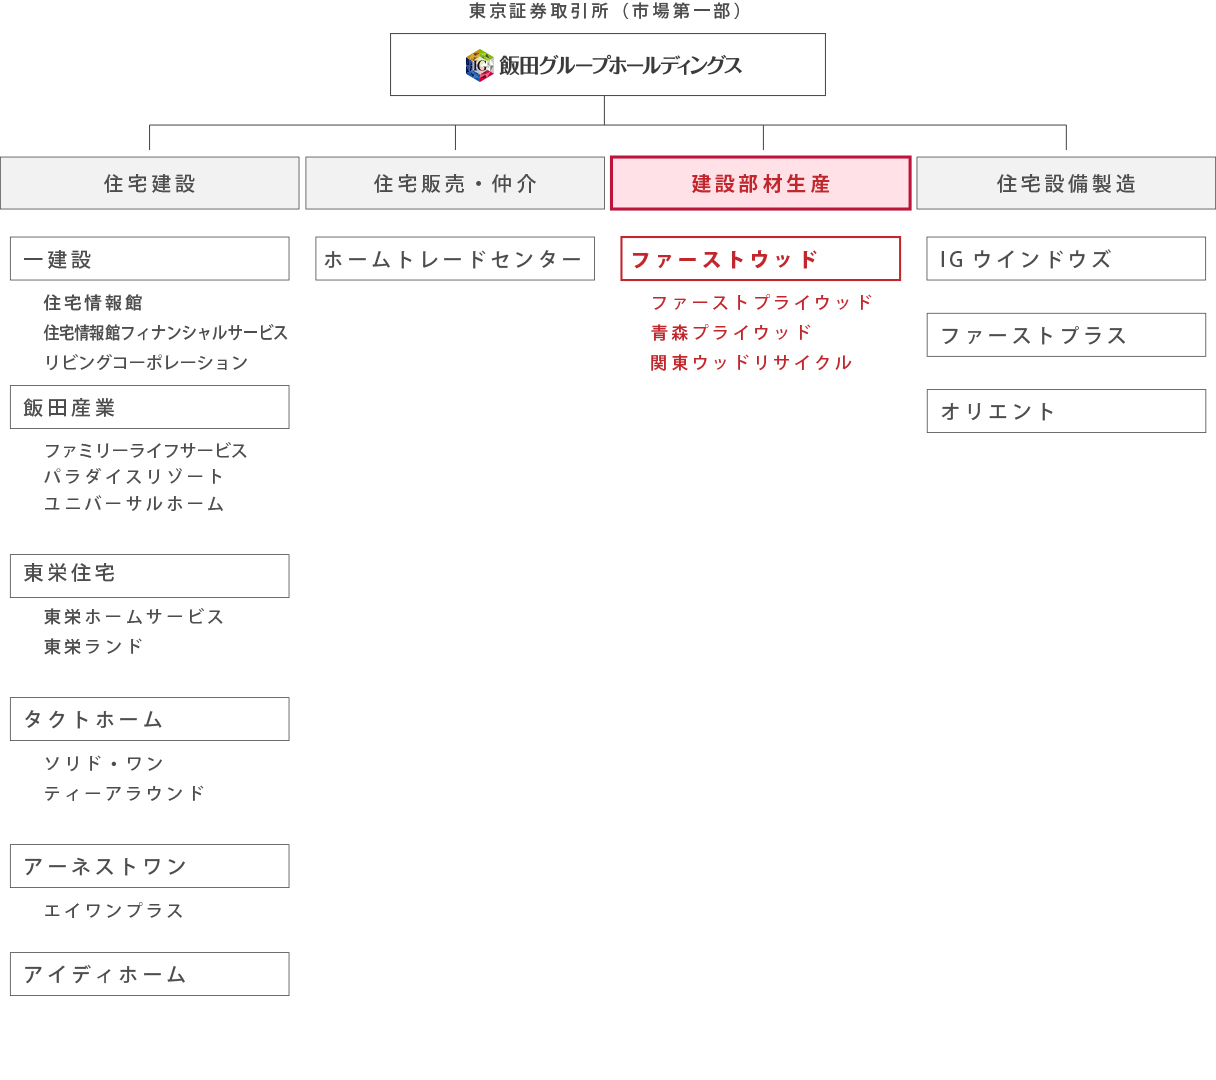Image resolution: width=1216 pixels, height=1080 pixels.
Task: Select the 住宅建設 category tab
Action: (x=150, y=183)
